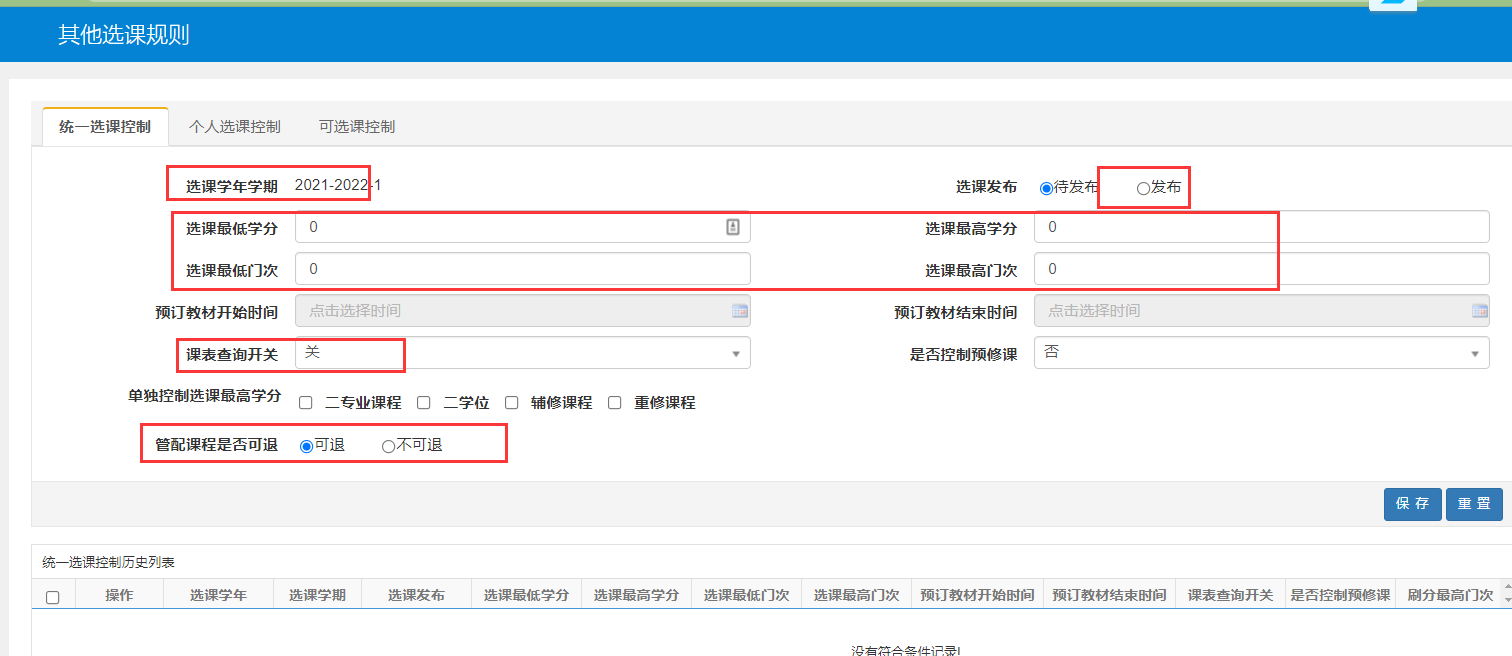Select the 待发布 radio option

pyautogui.click(x=1046, y=188)
